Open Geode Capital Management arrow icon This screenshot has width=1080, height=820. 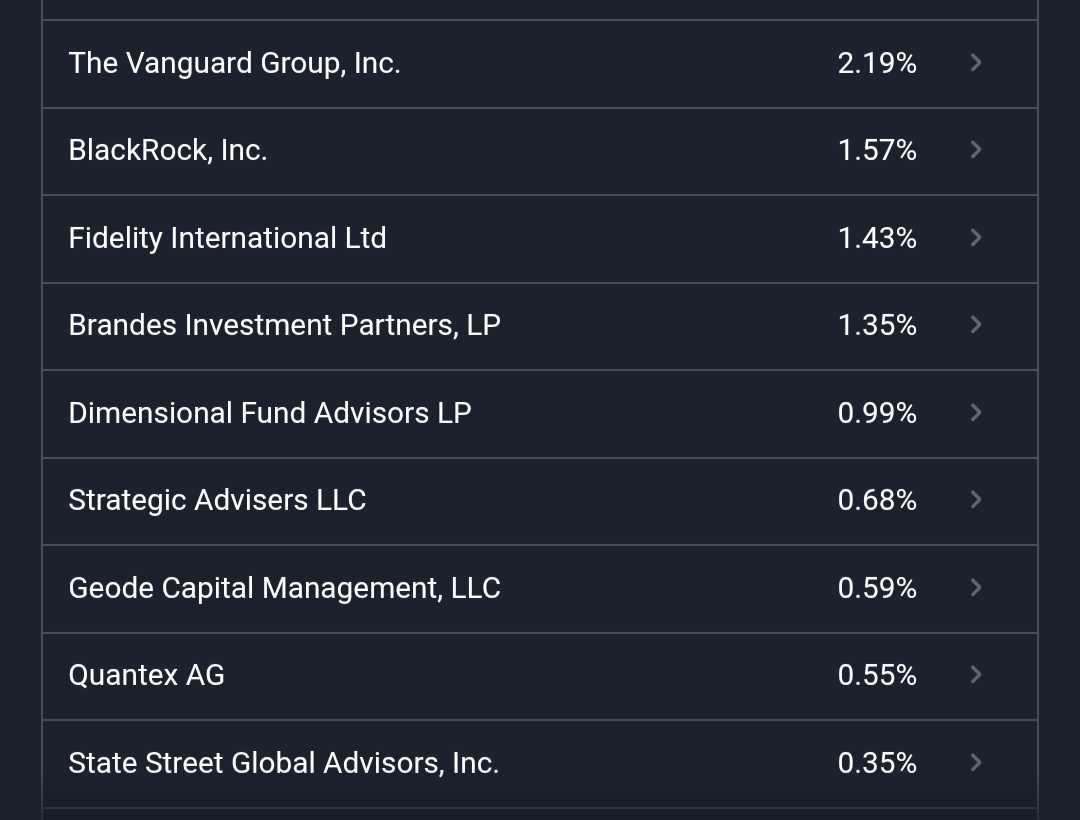click(976, 588)
